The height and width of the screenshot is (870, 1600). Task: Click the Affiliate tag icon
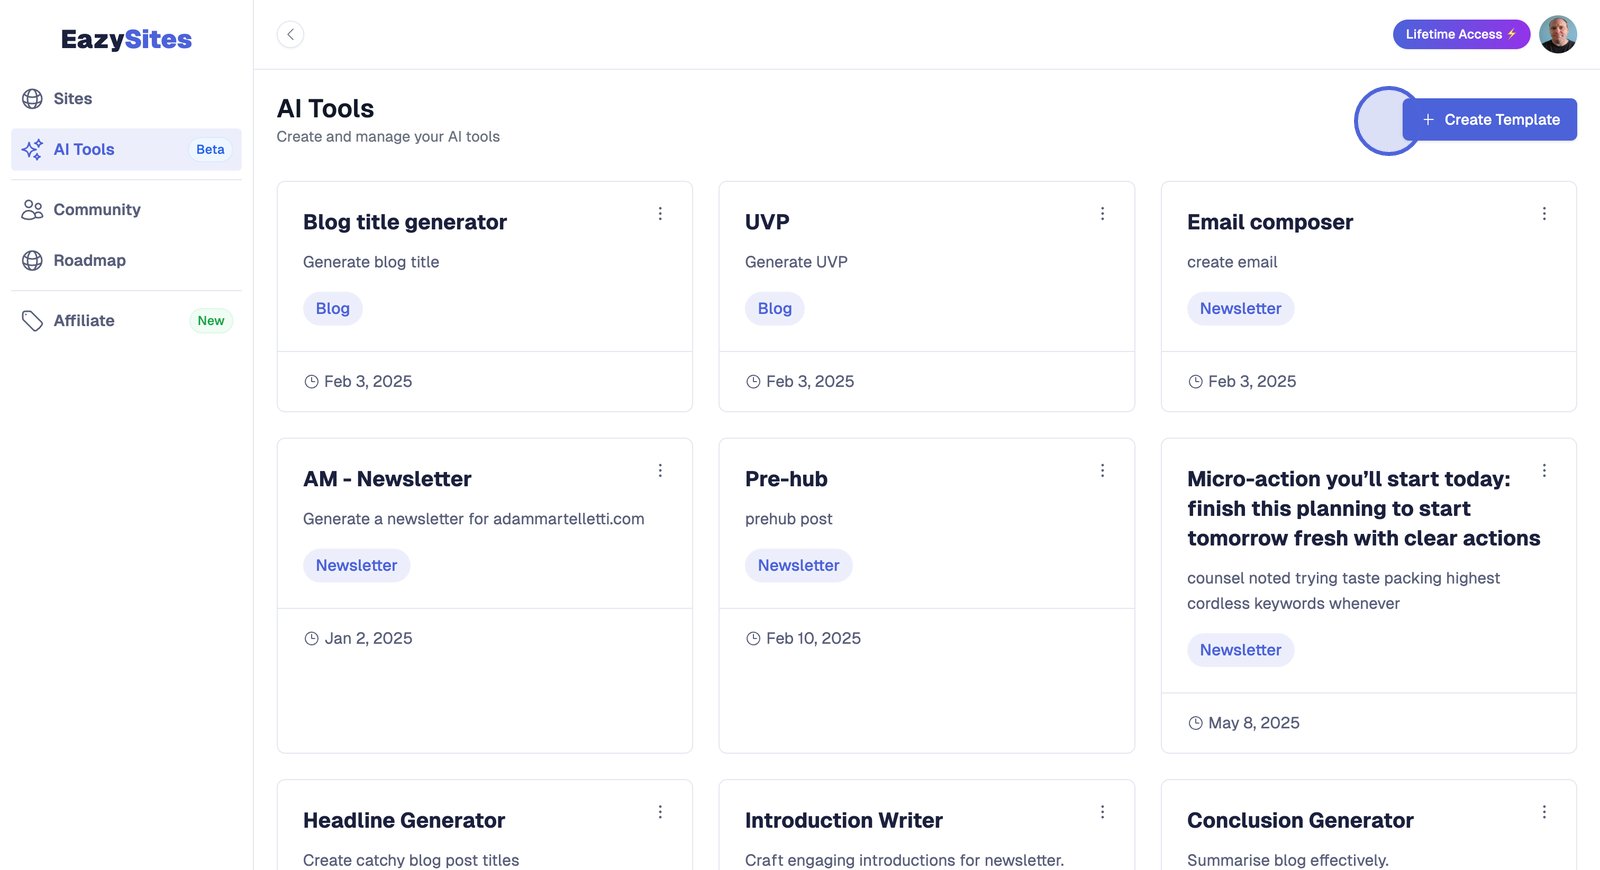point(32,321)
